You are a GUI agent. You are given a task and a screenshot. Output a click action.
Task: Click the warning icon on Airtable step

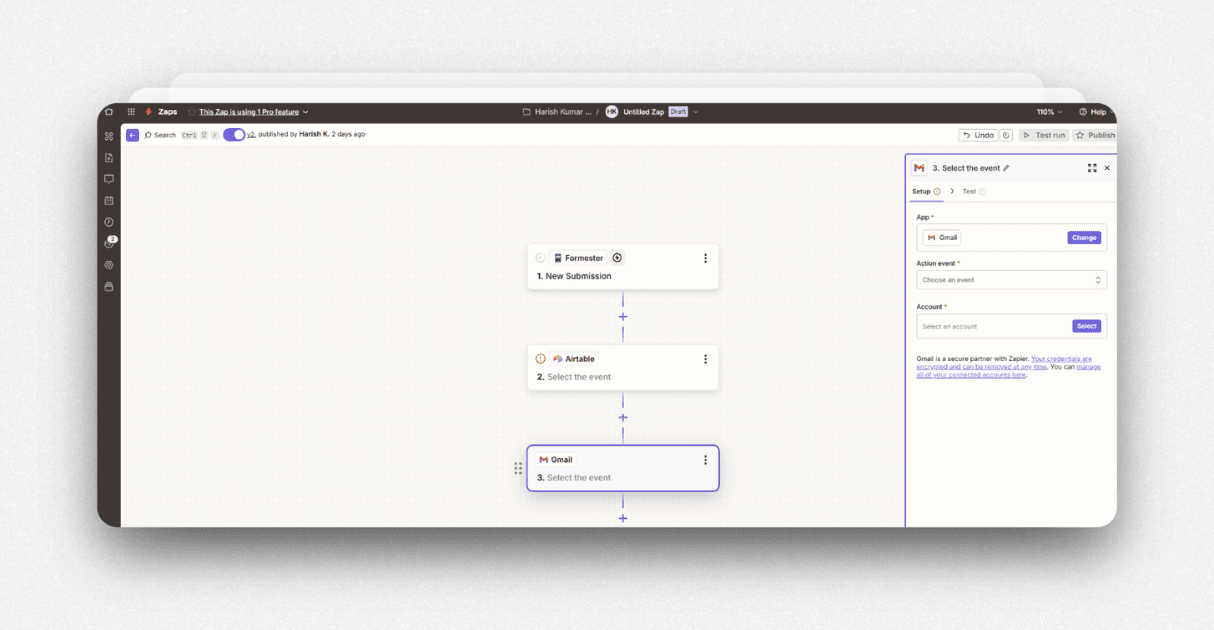541,359
